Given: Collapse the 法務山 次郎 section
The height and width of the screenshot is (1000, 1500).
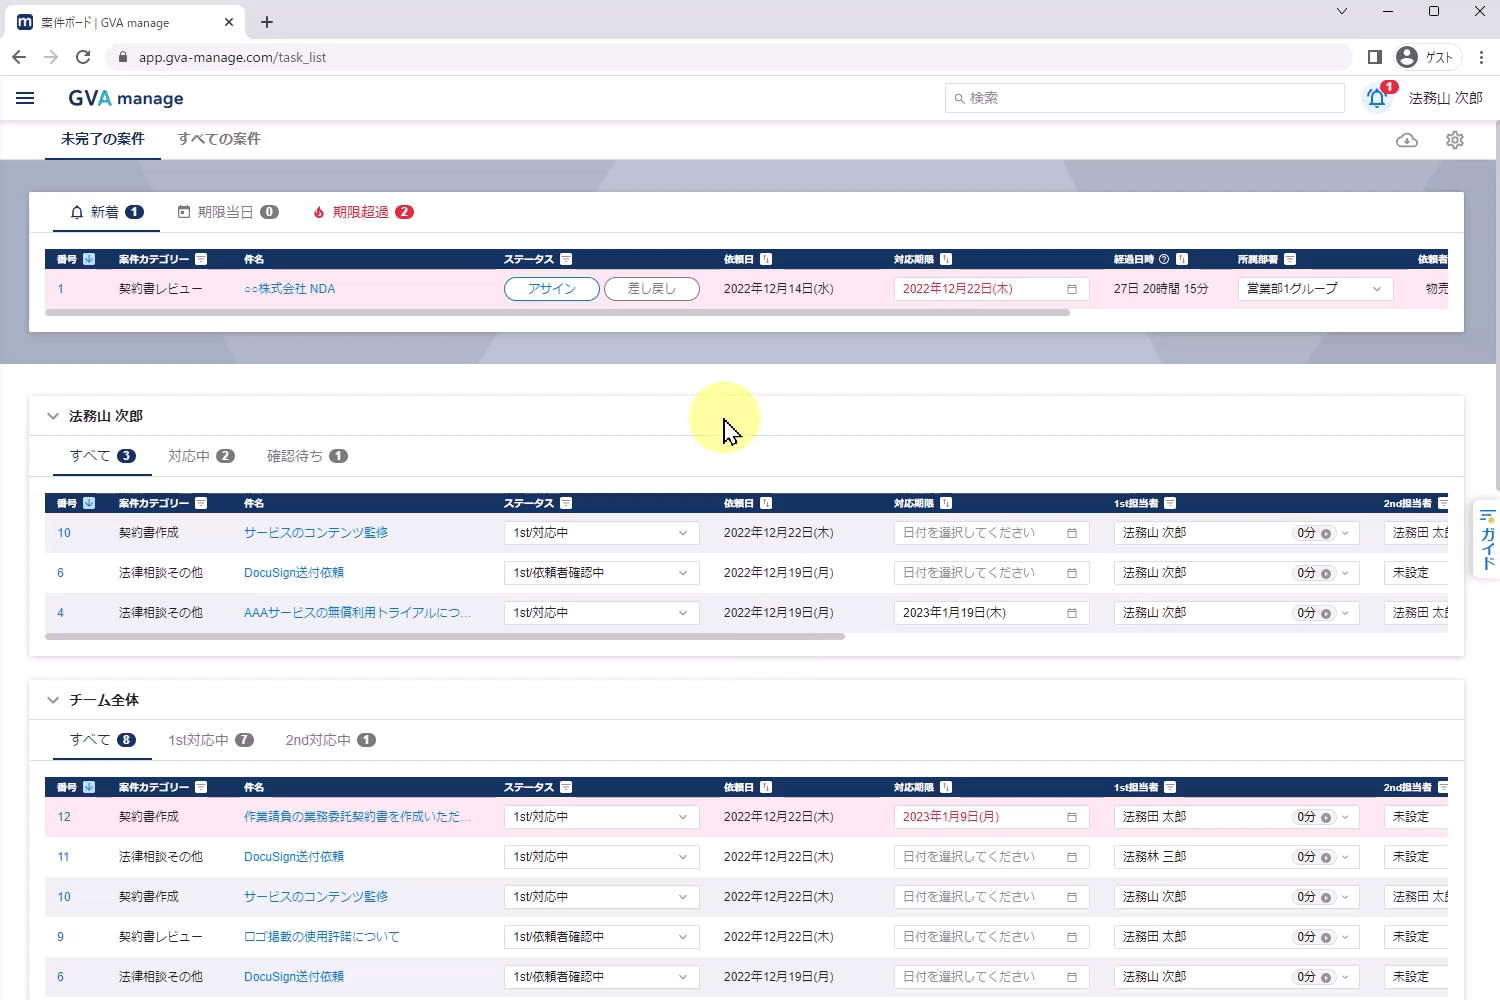Looking at the screenshot, I should tap(53, 416).
